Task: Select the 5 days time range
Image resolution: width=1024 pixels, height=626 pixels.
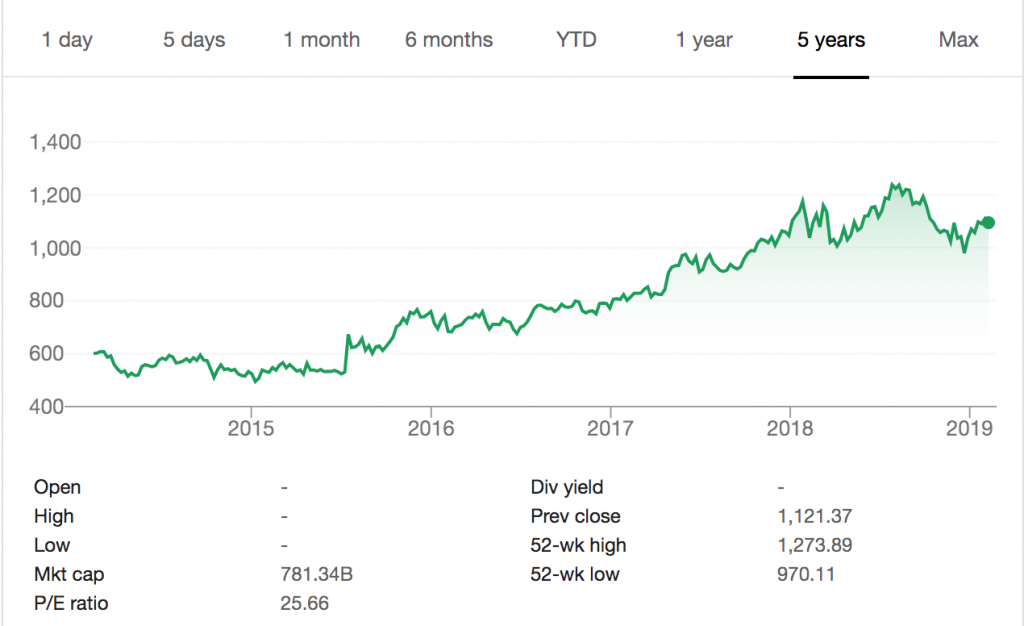Action: [x=192, y=40]
